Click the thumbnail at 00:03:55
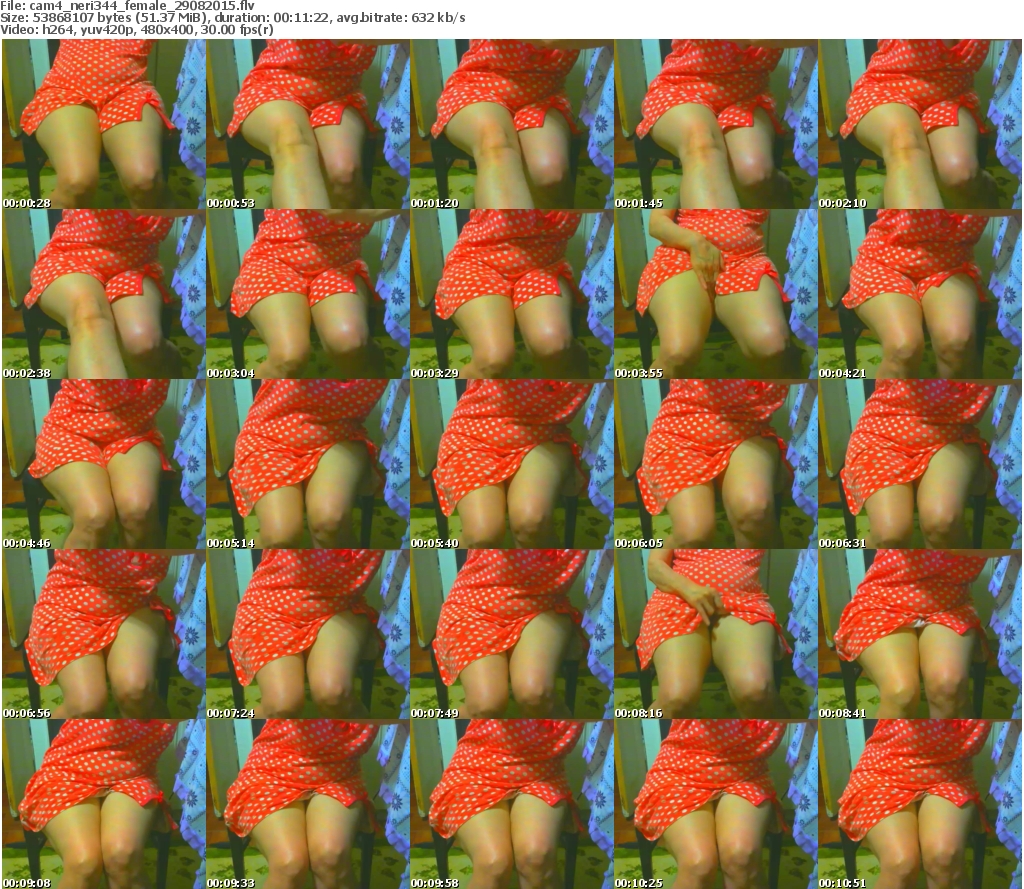 [716, 294]
